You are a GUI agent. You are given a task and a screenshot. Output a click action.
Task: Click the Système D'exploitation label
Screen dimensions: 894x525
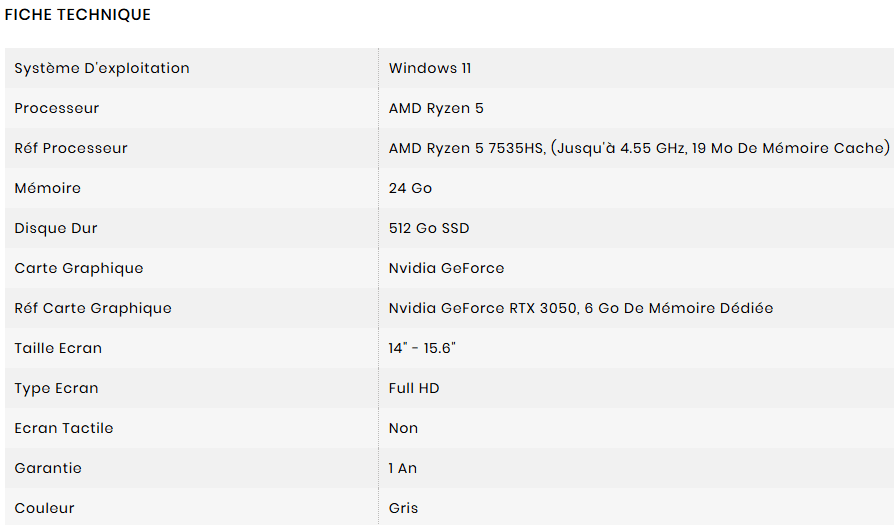coord(102,68)
